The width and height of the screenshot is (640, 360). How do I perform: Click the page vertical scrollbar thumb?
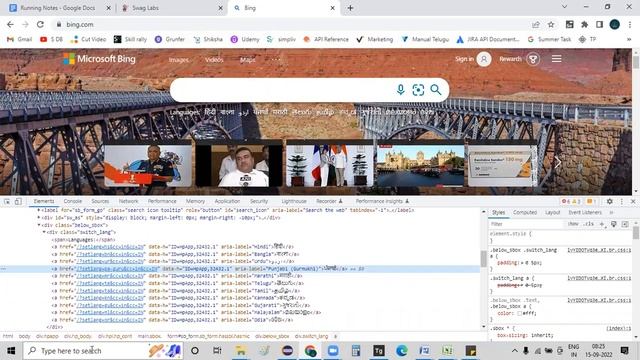point(636,62)
